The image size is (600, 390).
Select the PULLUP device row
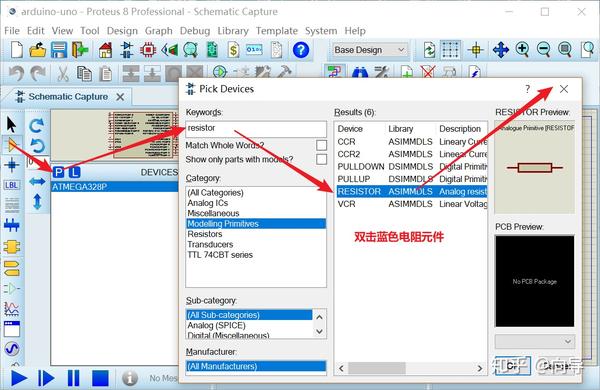411,179
